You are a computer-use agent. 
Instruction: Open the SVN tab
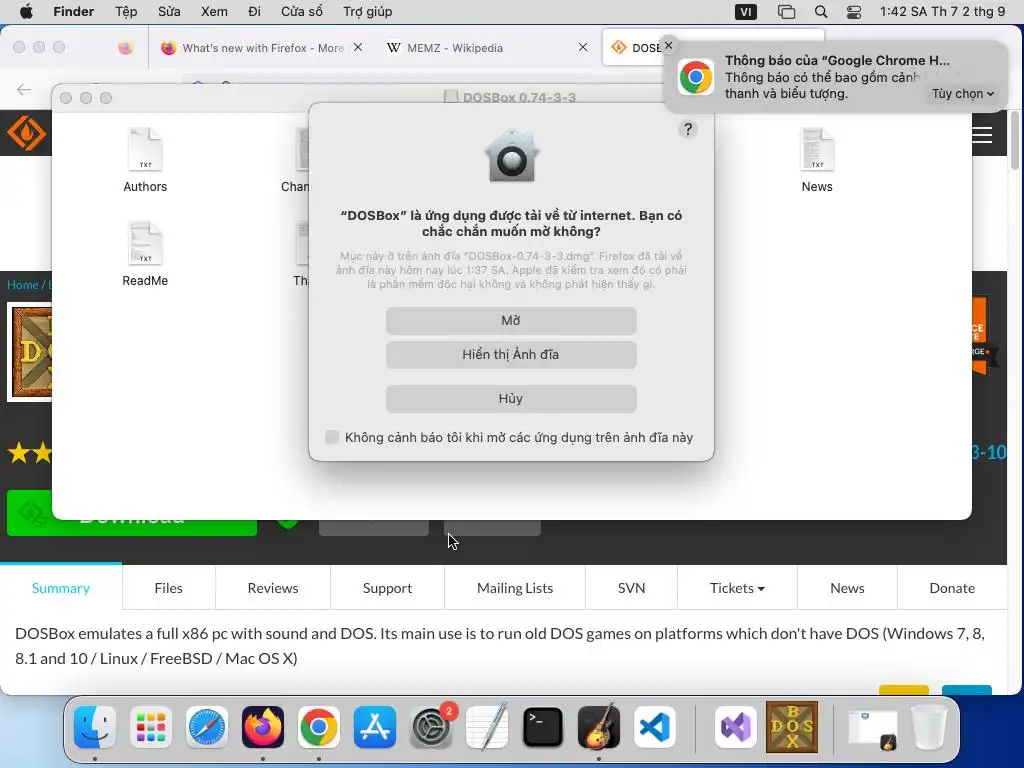[x=632, y=588]
